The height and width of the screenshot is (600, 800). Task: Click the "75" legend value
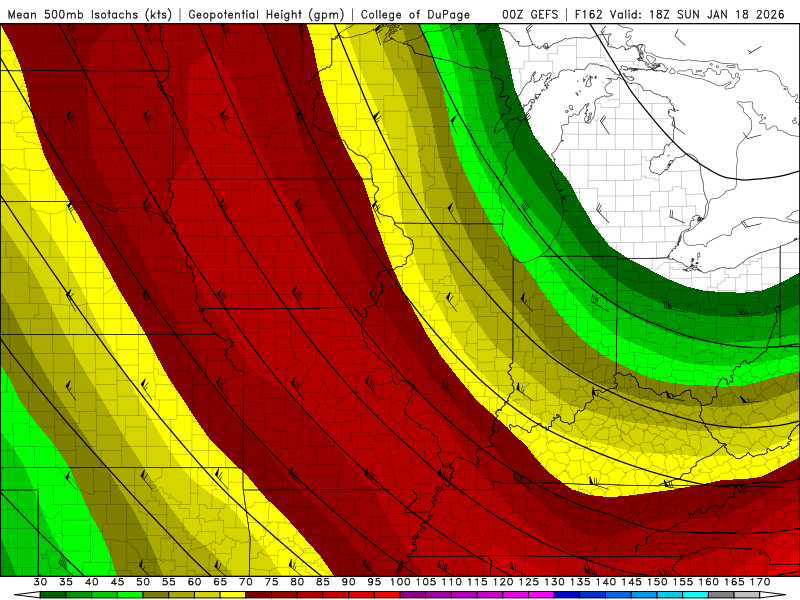[271, 582]
